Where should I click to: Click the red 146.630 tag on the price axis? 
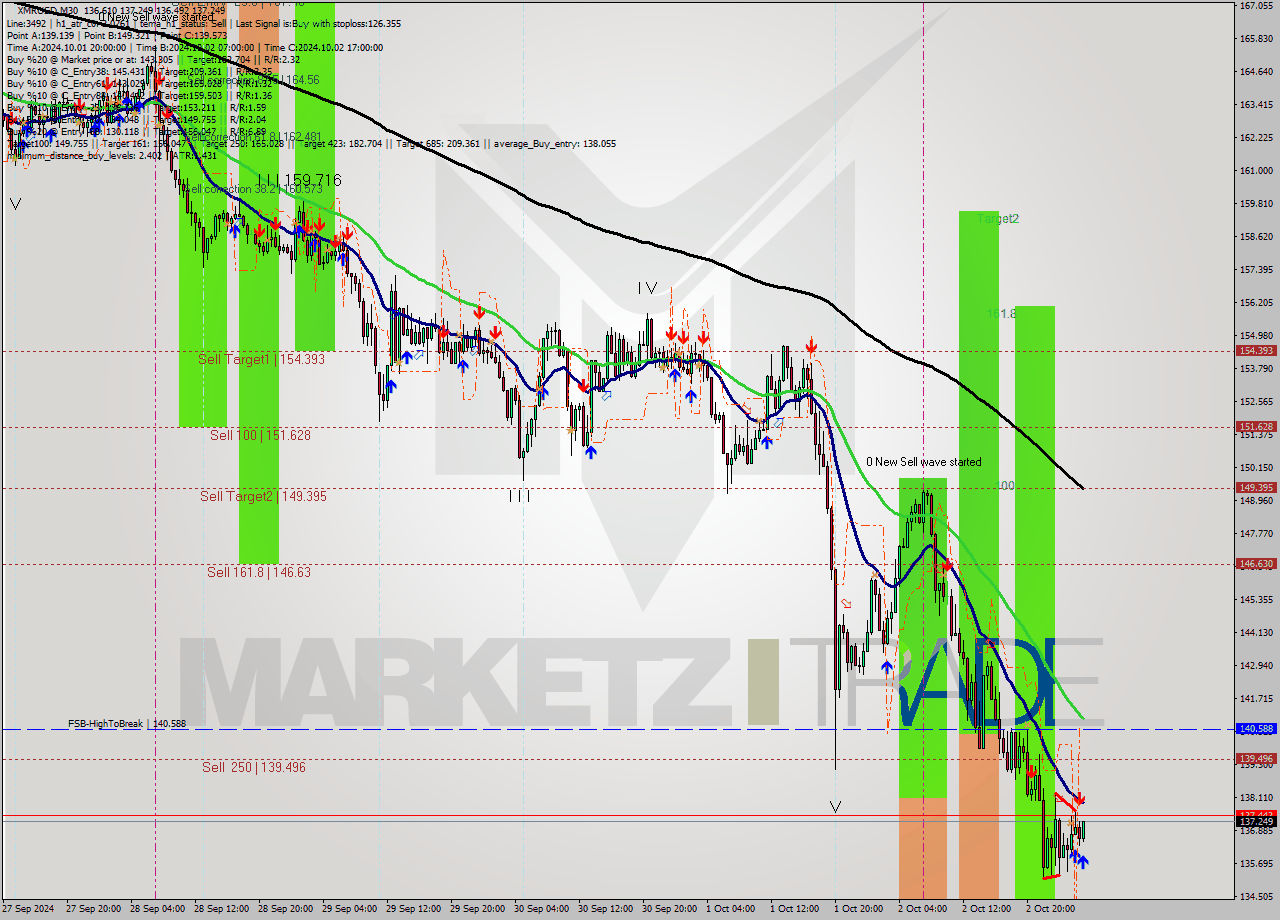click(x=1256, y=564)
